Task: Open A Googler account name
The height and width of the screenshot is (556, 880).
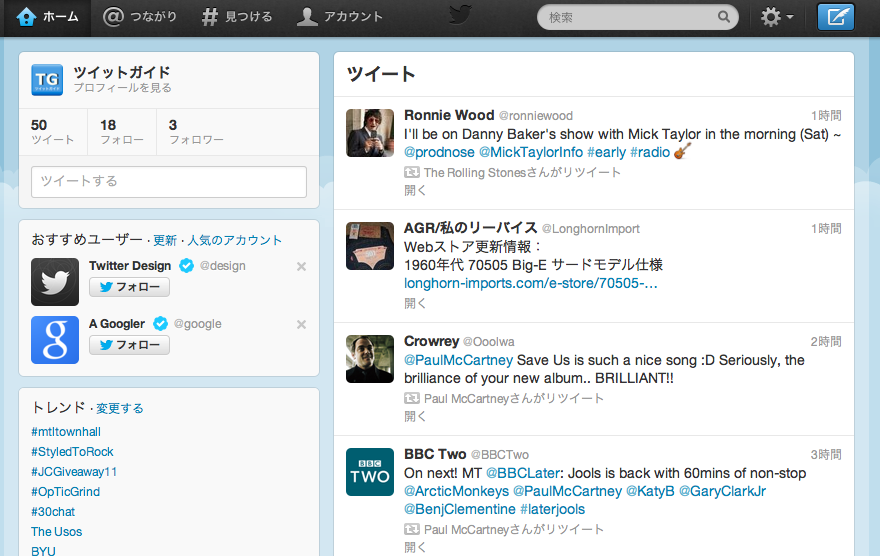Action: 117,324
